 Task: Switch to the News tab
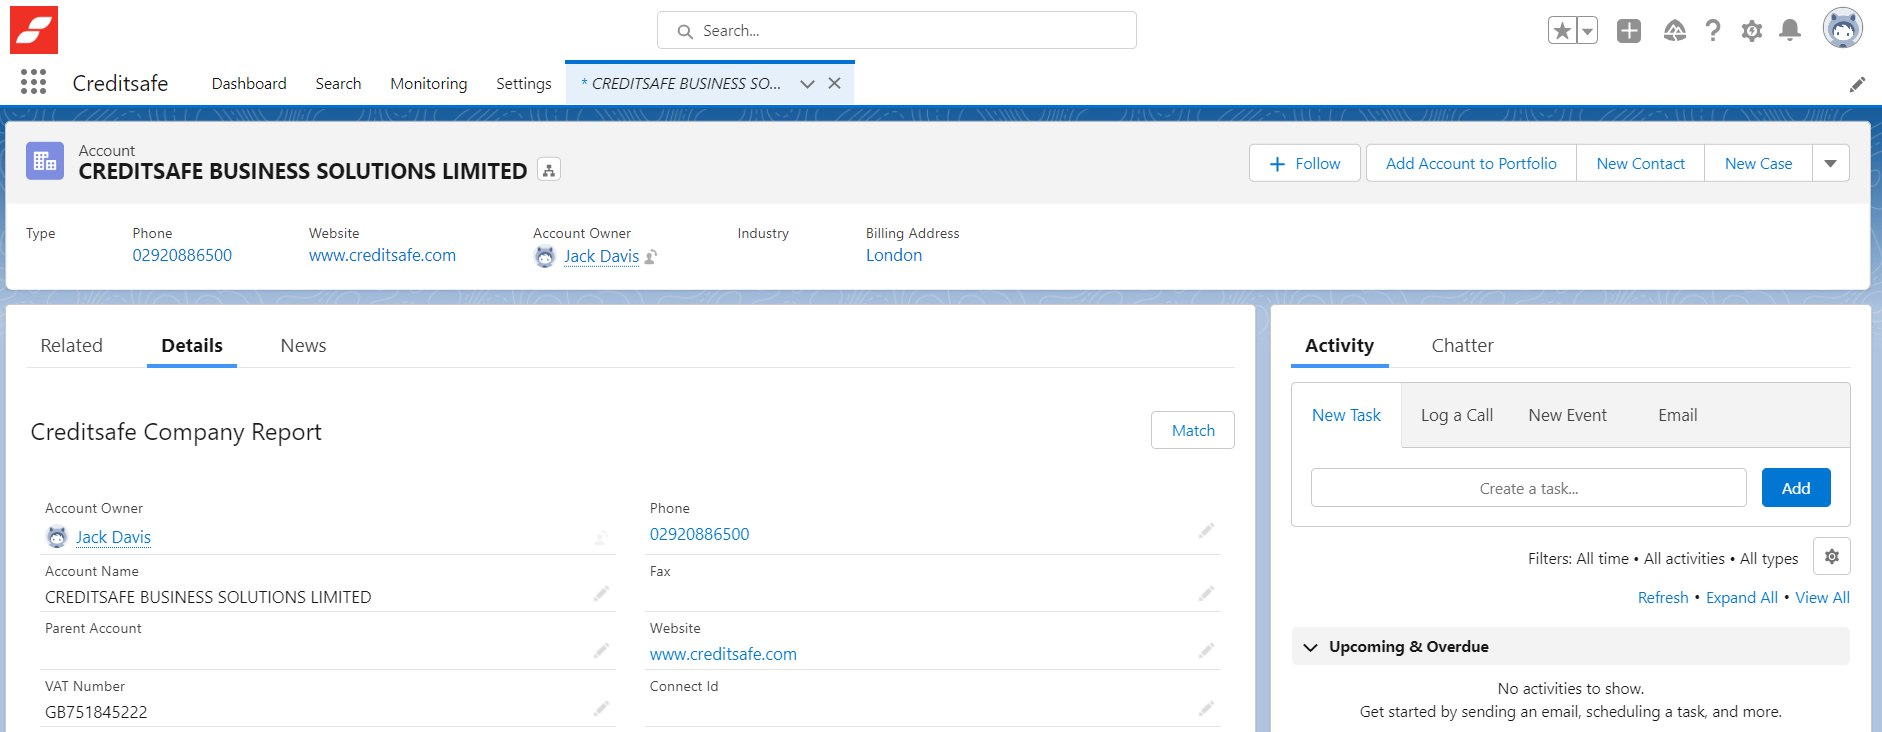click(303, 345)
